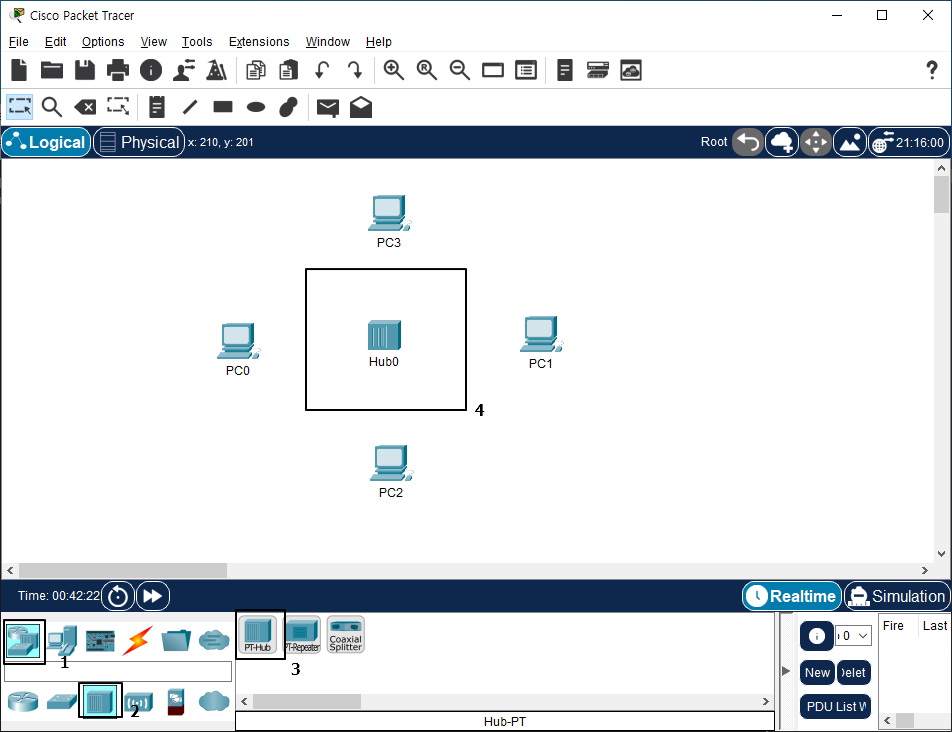Open the help question mark icon

tap(931, 70)
